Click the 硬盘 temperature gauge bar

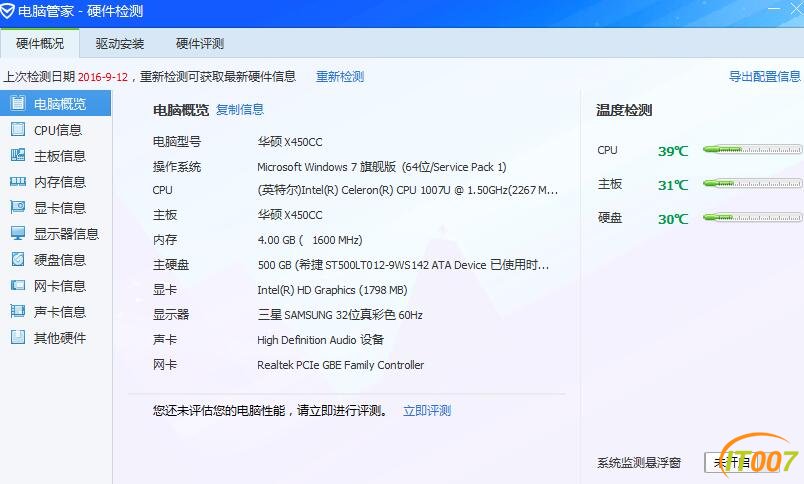click(x=752, y=217)
